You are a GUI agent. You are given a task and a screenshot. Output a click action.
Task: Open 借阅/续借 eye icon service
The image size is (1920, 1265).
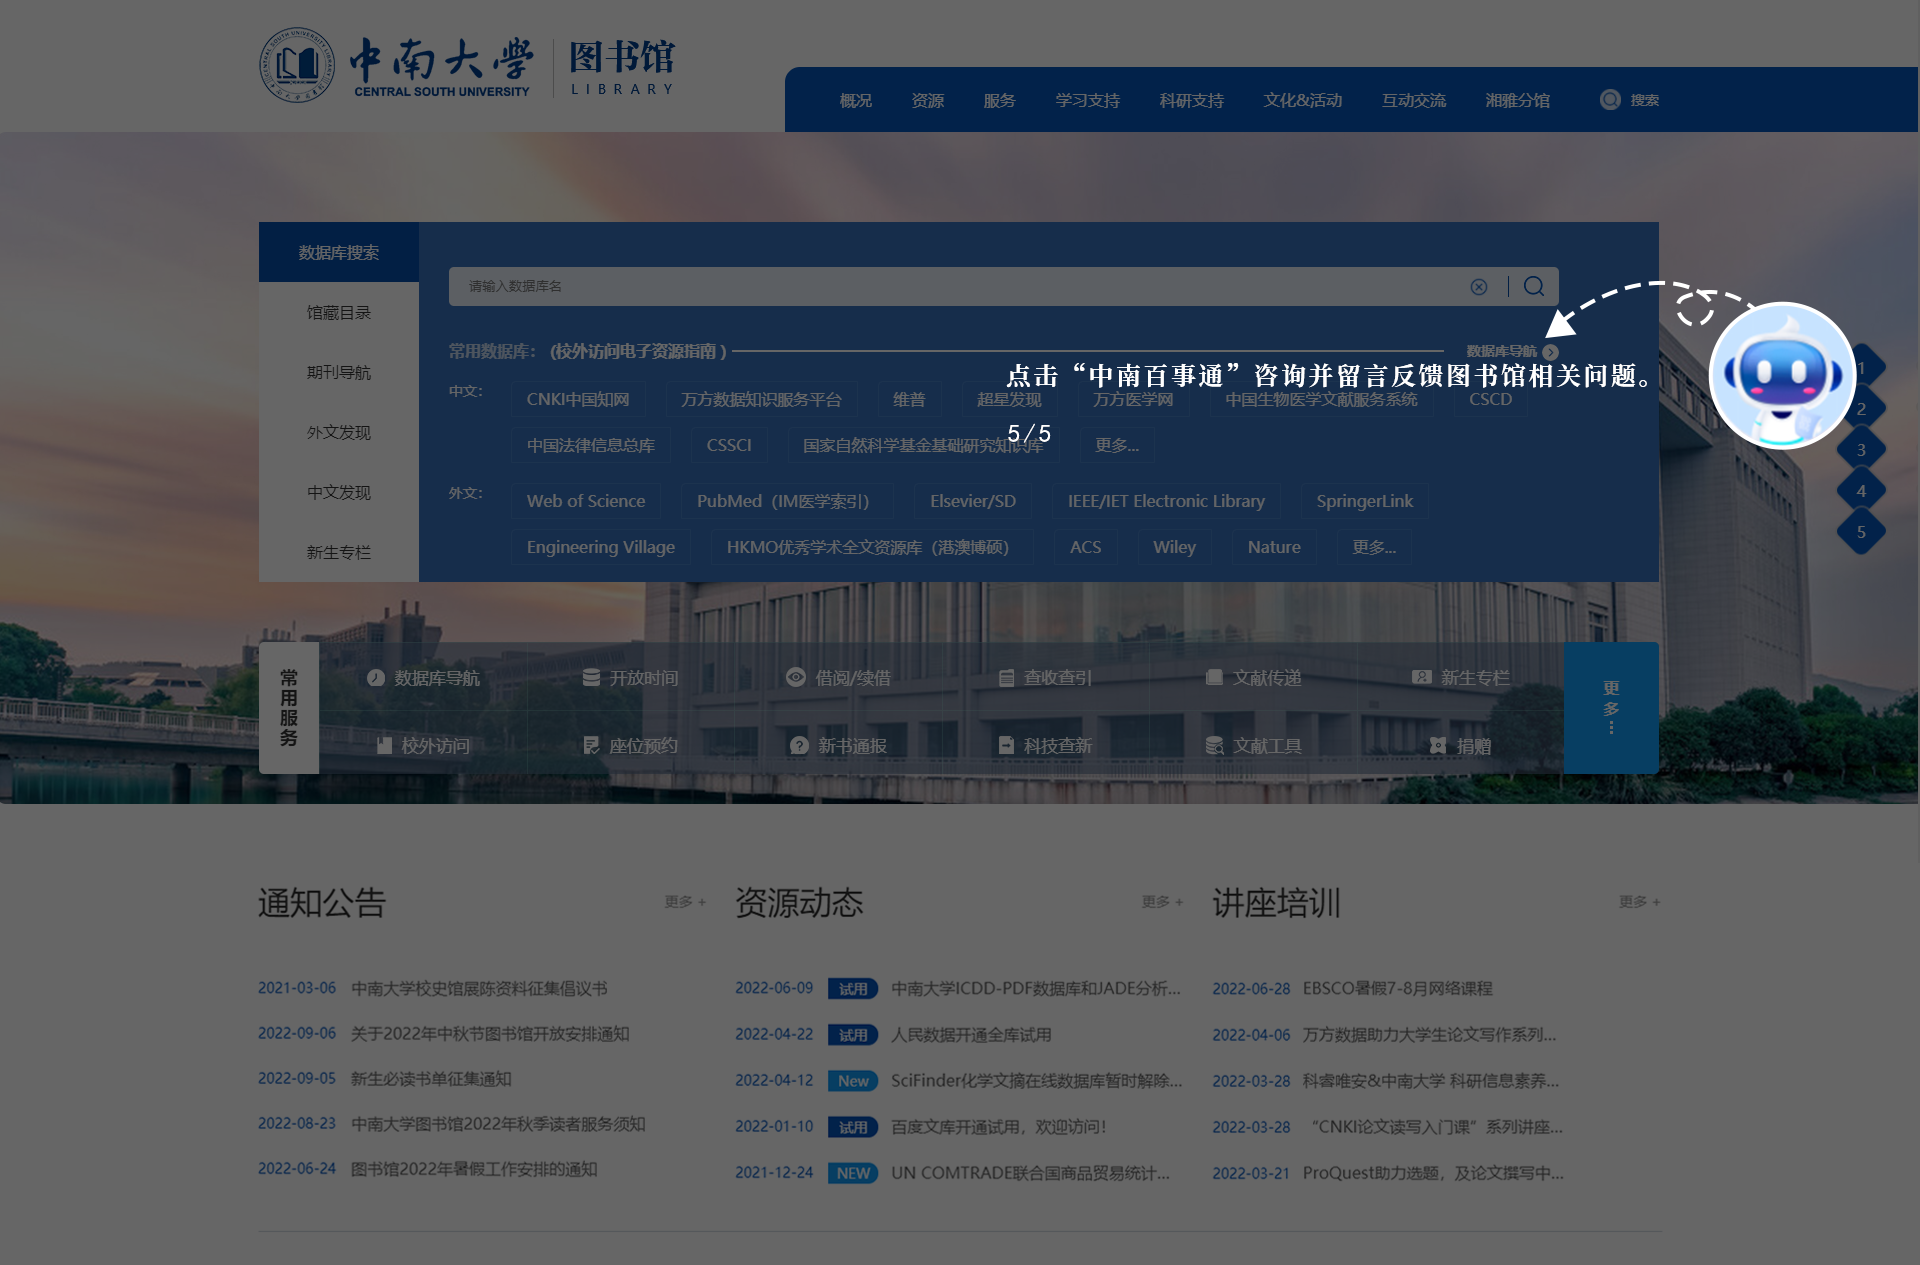(x=796, y=678)
